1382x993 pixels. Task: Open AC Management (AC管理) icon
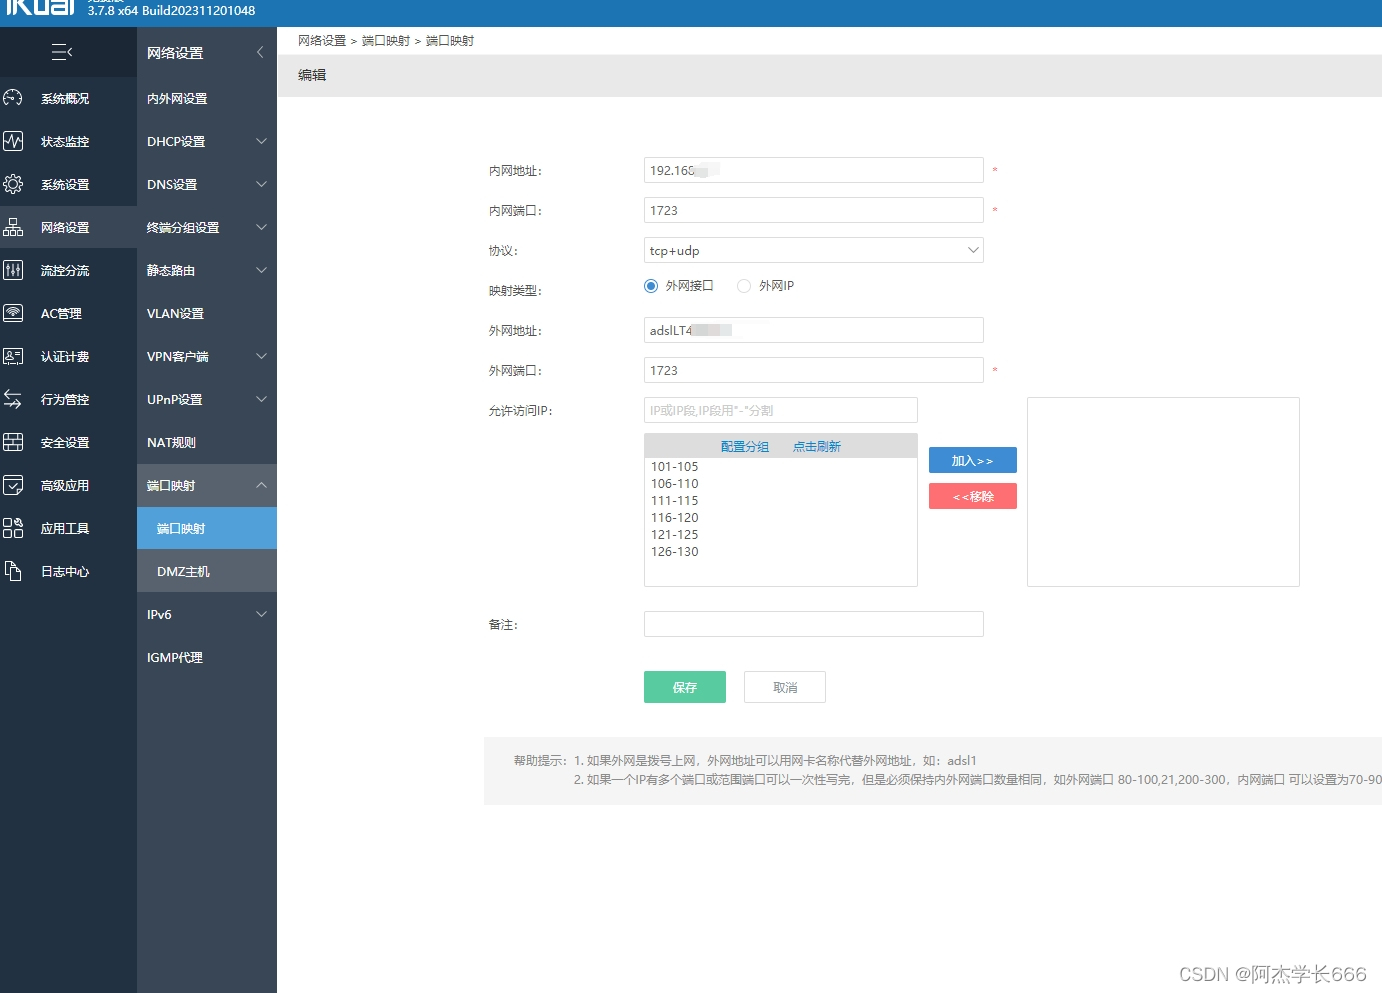click(13, 313)
